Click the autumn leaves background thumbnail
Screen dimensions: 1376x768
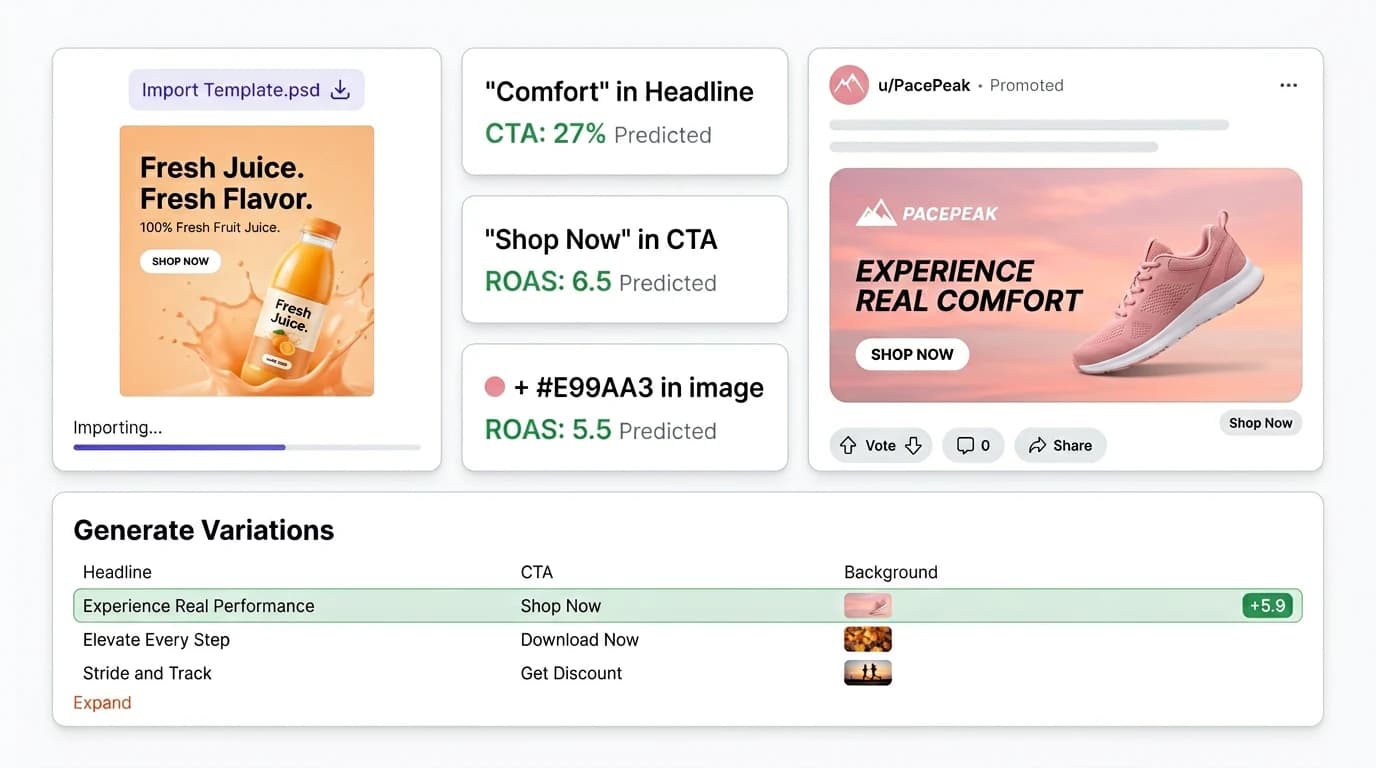867,638
